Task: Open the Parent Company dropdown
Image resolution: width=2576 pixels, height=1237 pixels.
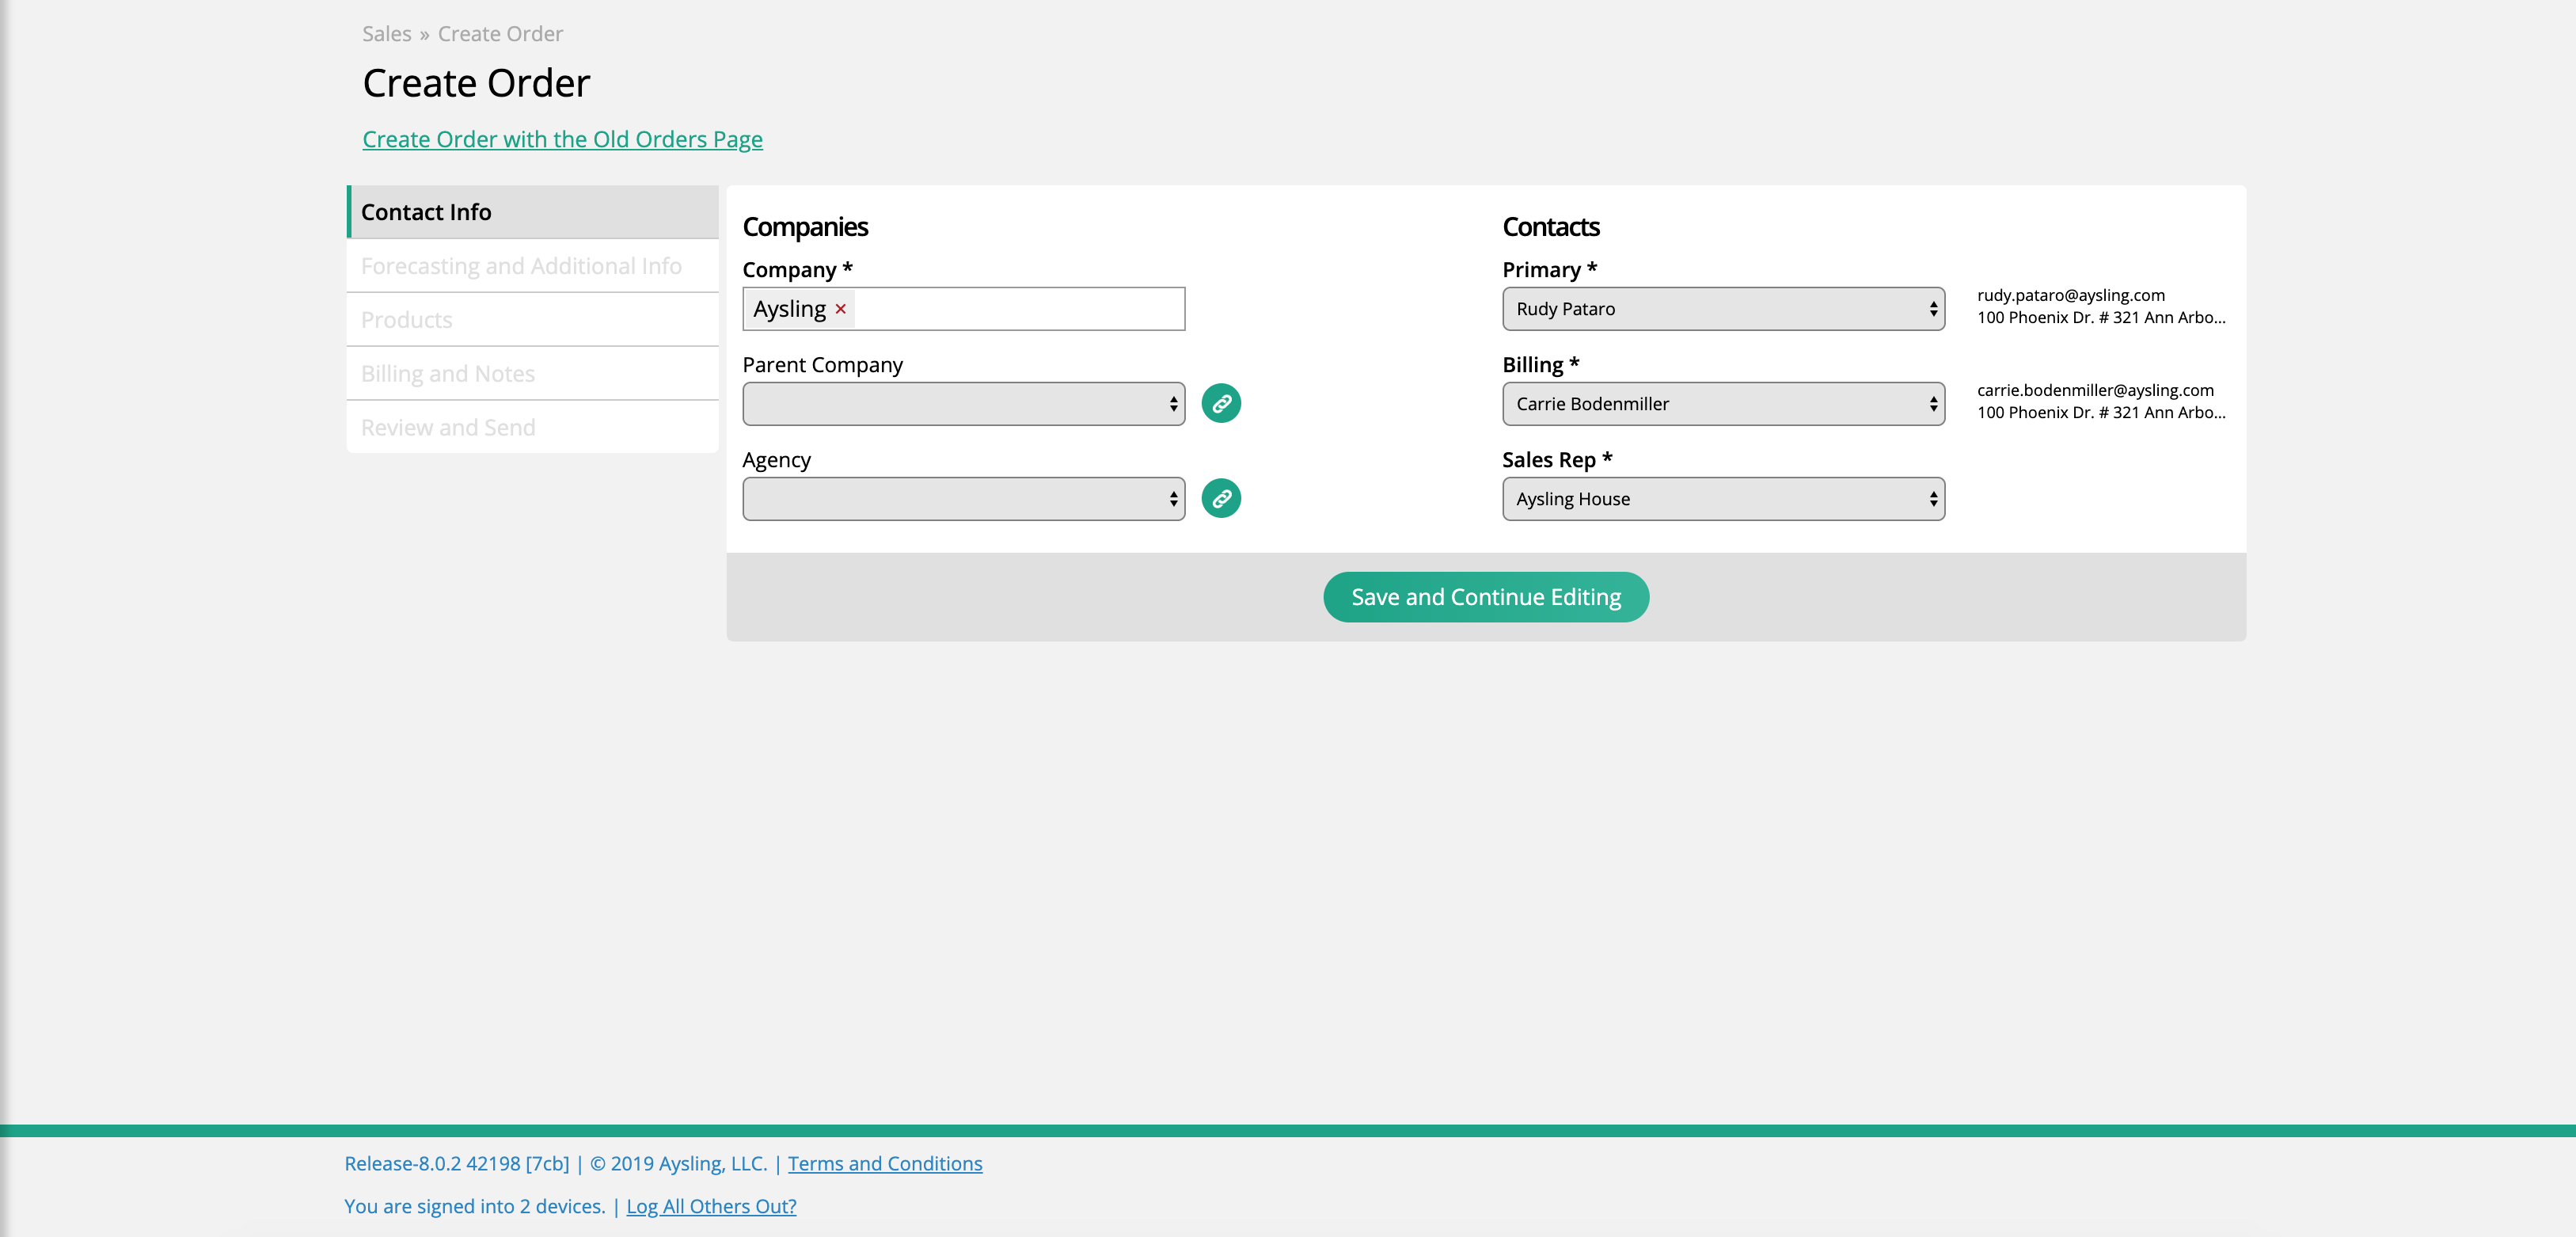Action: [963, 404]
